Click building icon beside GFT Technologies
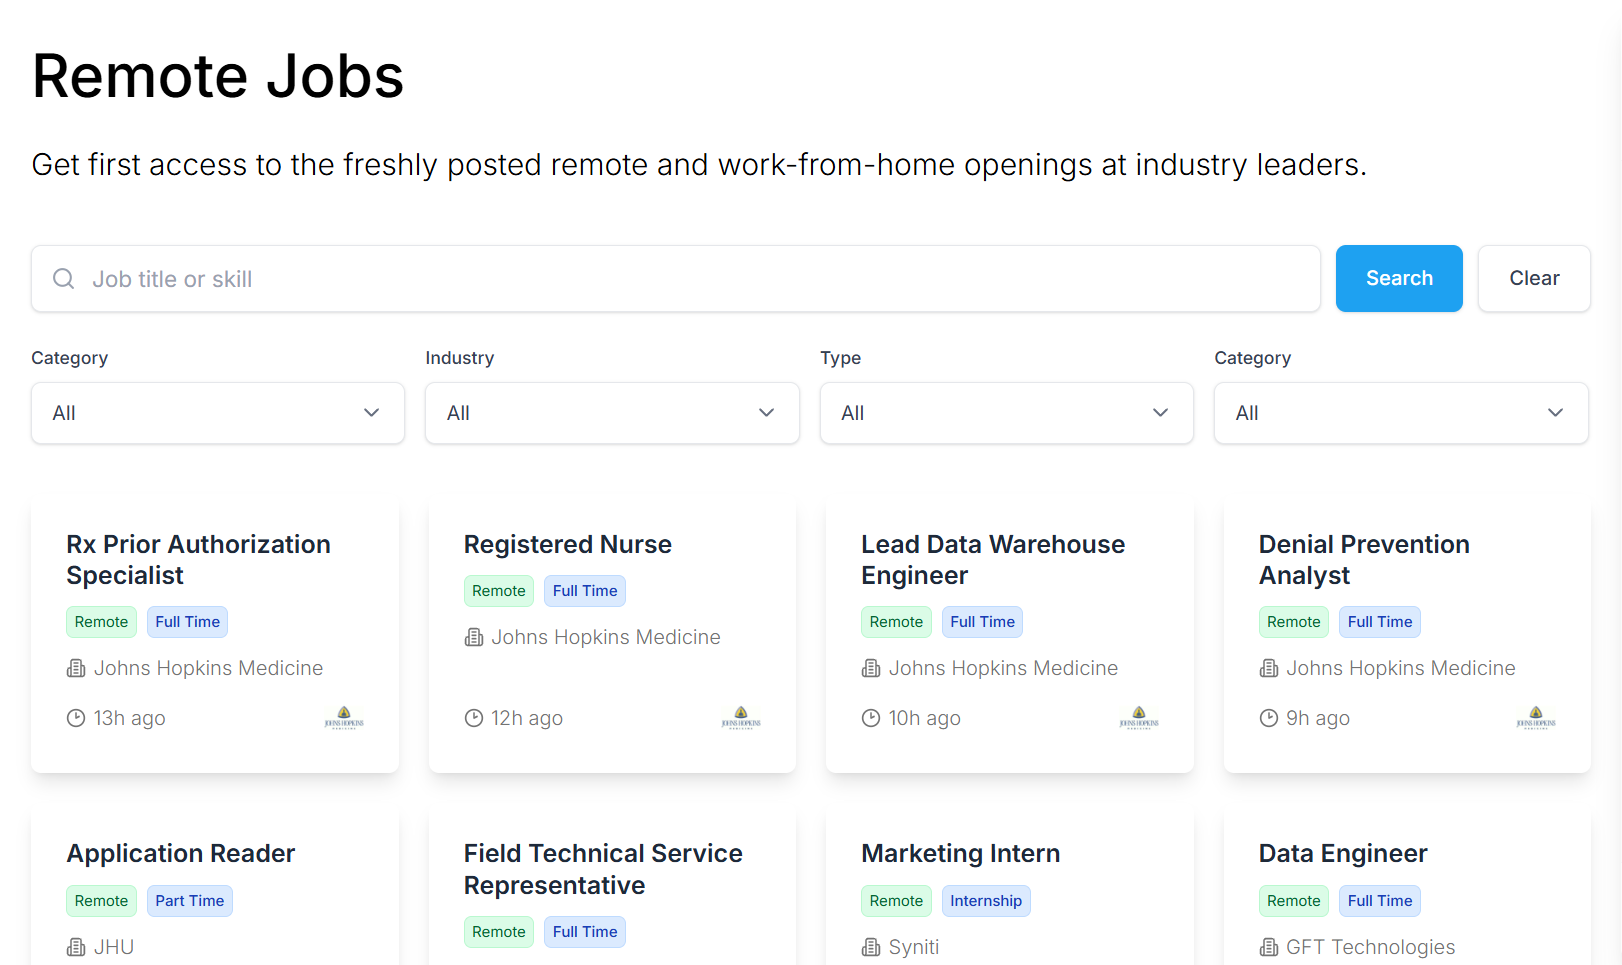The width and height of the screenshot is (1622, 965). tap(1269, 947)
